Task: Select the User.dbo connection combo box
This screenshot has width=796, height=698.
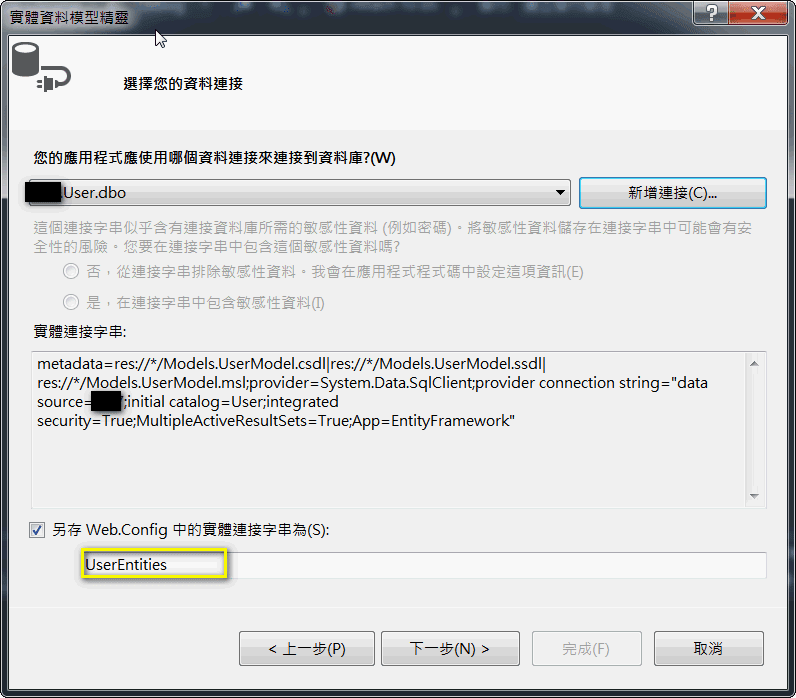Action: point(300,192)
